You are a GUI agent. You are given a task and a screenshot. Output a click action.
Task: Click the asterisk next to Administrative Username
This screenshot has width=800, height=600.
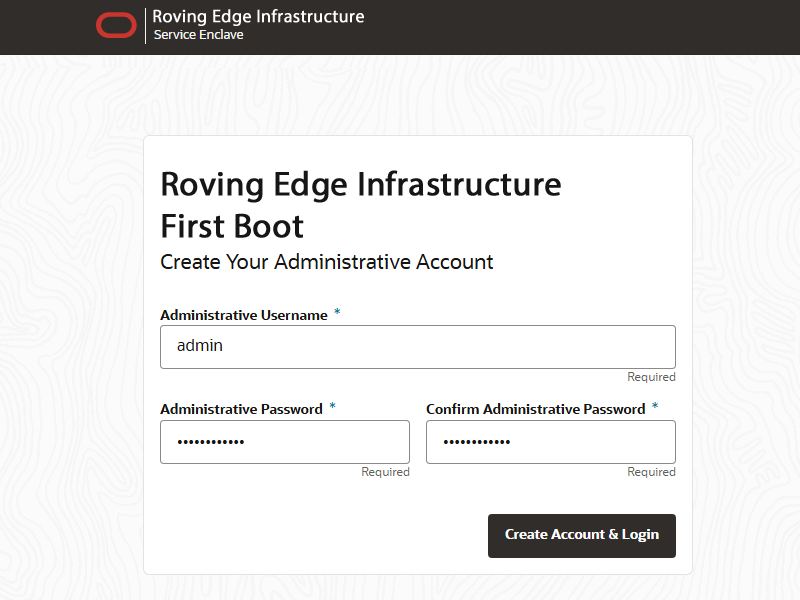pyautogui.click(x=337, y=311)
